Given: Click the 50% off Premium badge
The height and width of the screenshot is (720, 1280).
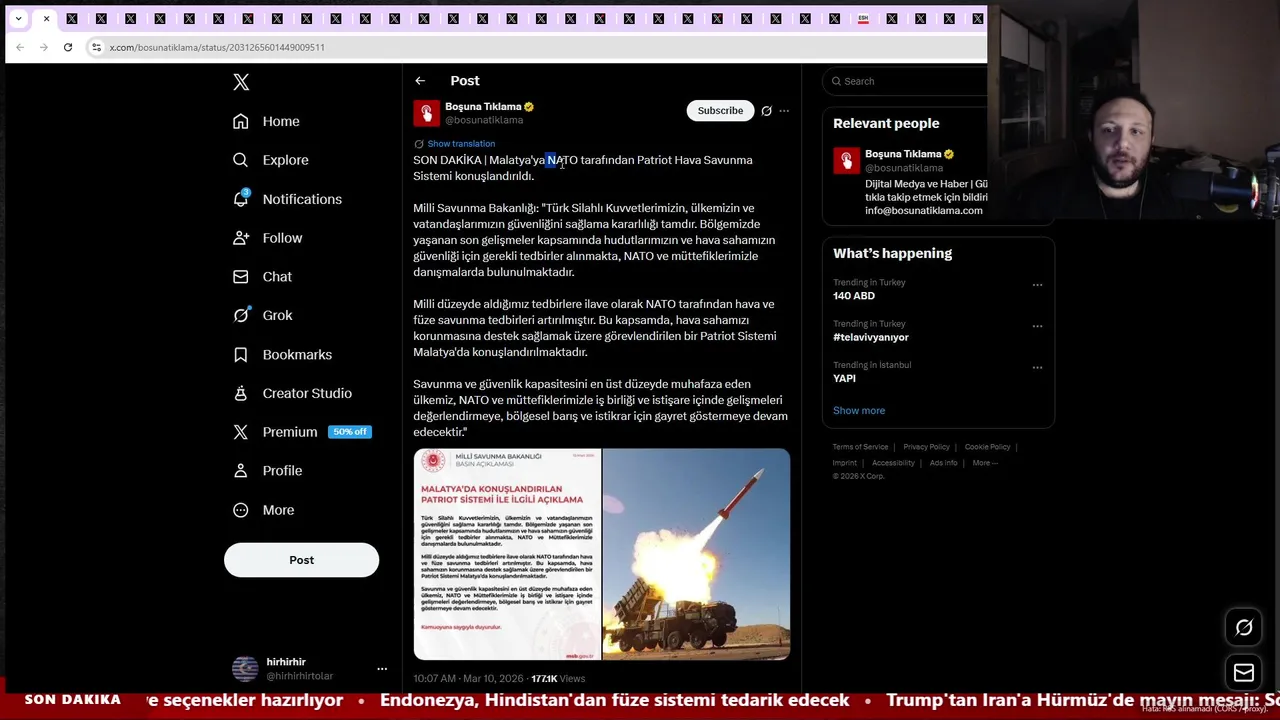Looking at the screenshot, I should pyautogui.click(x=350, y=432).
